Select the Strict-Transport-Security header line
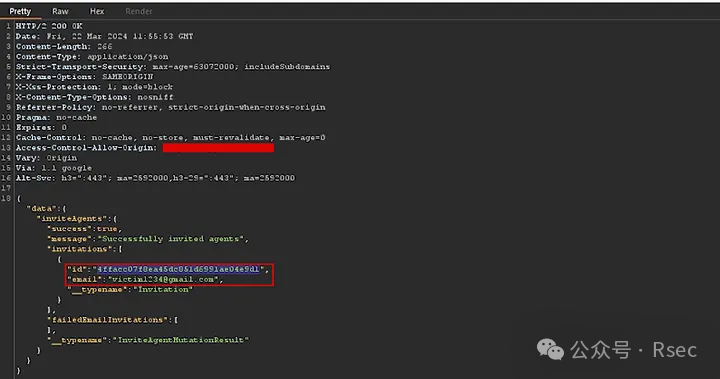 (173, 67)
